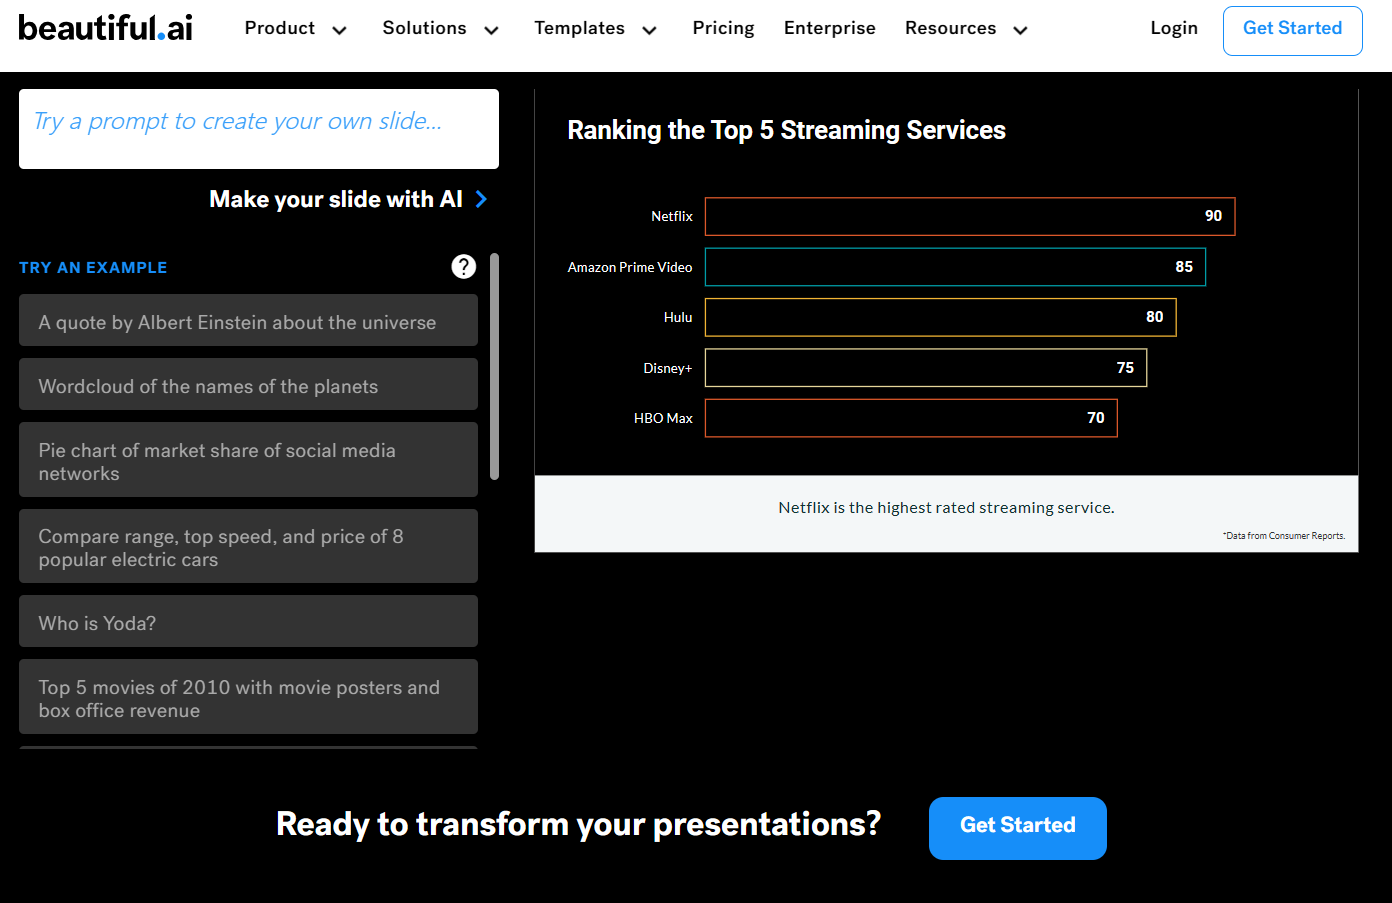
Task: Click the HBO Max axis label
Action: (663, 418)
